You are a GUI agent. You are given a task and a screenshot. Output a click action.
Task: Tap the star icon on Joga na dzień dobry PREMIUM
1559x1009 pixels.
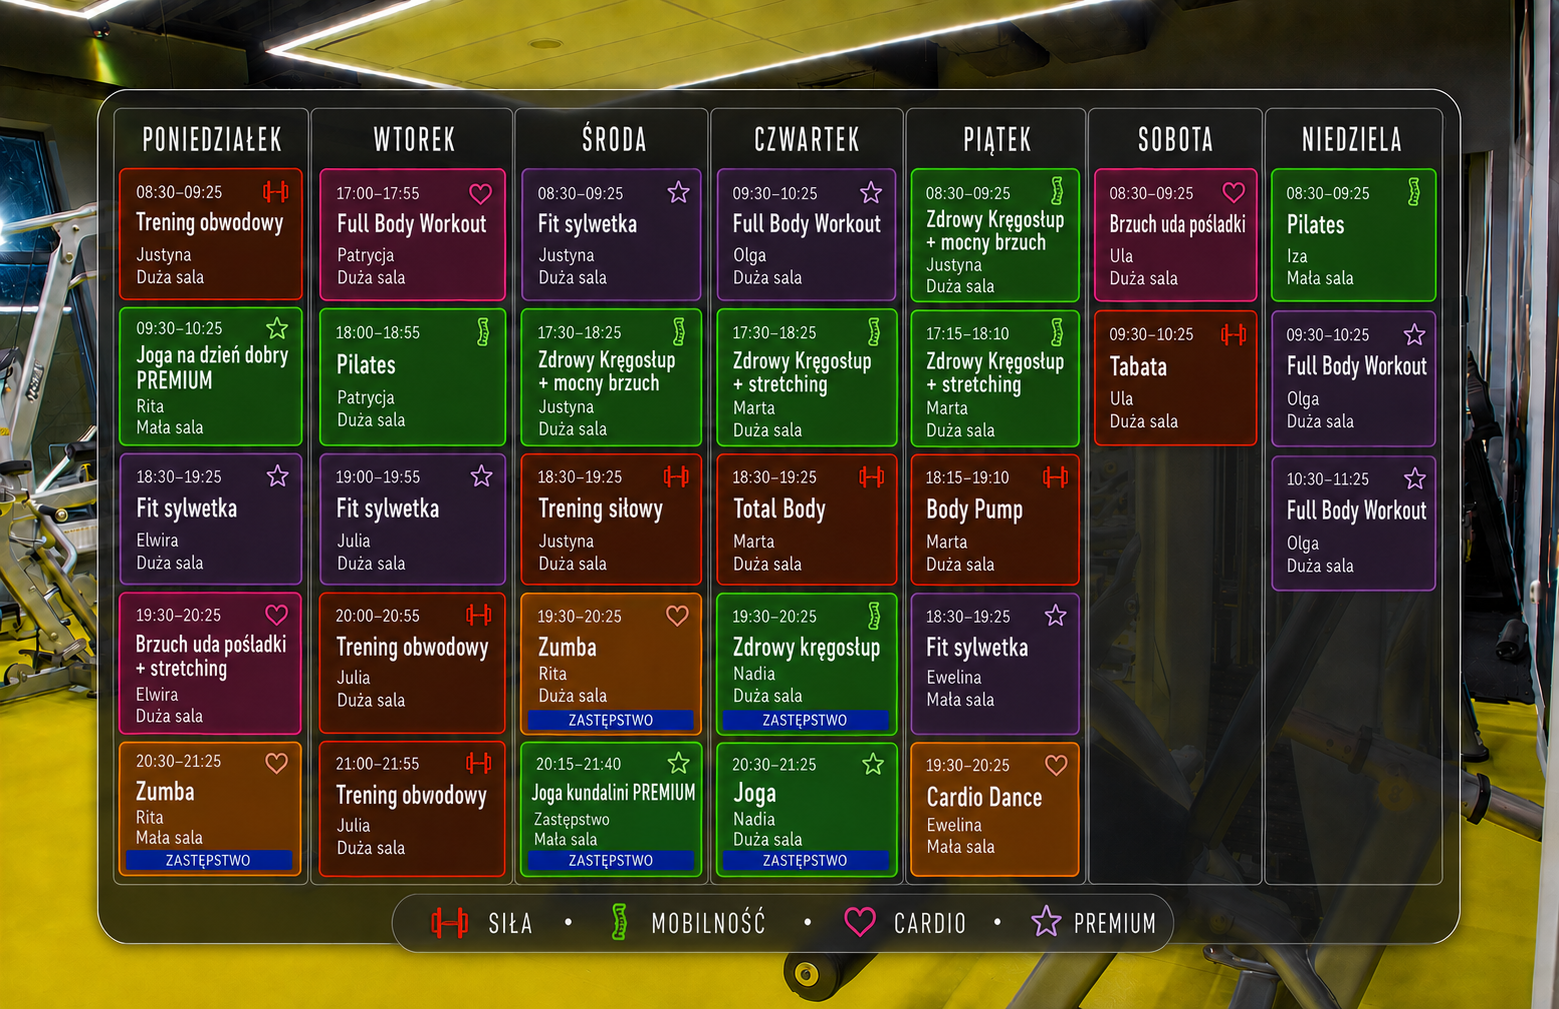277,328
